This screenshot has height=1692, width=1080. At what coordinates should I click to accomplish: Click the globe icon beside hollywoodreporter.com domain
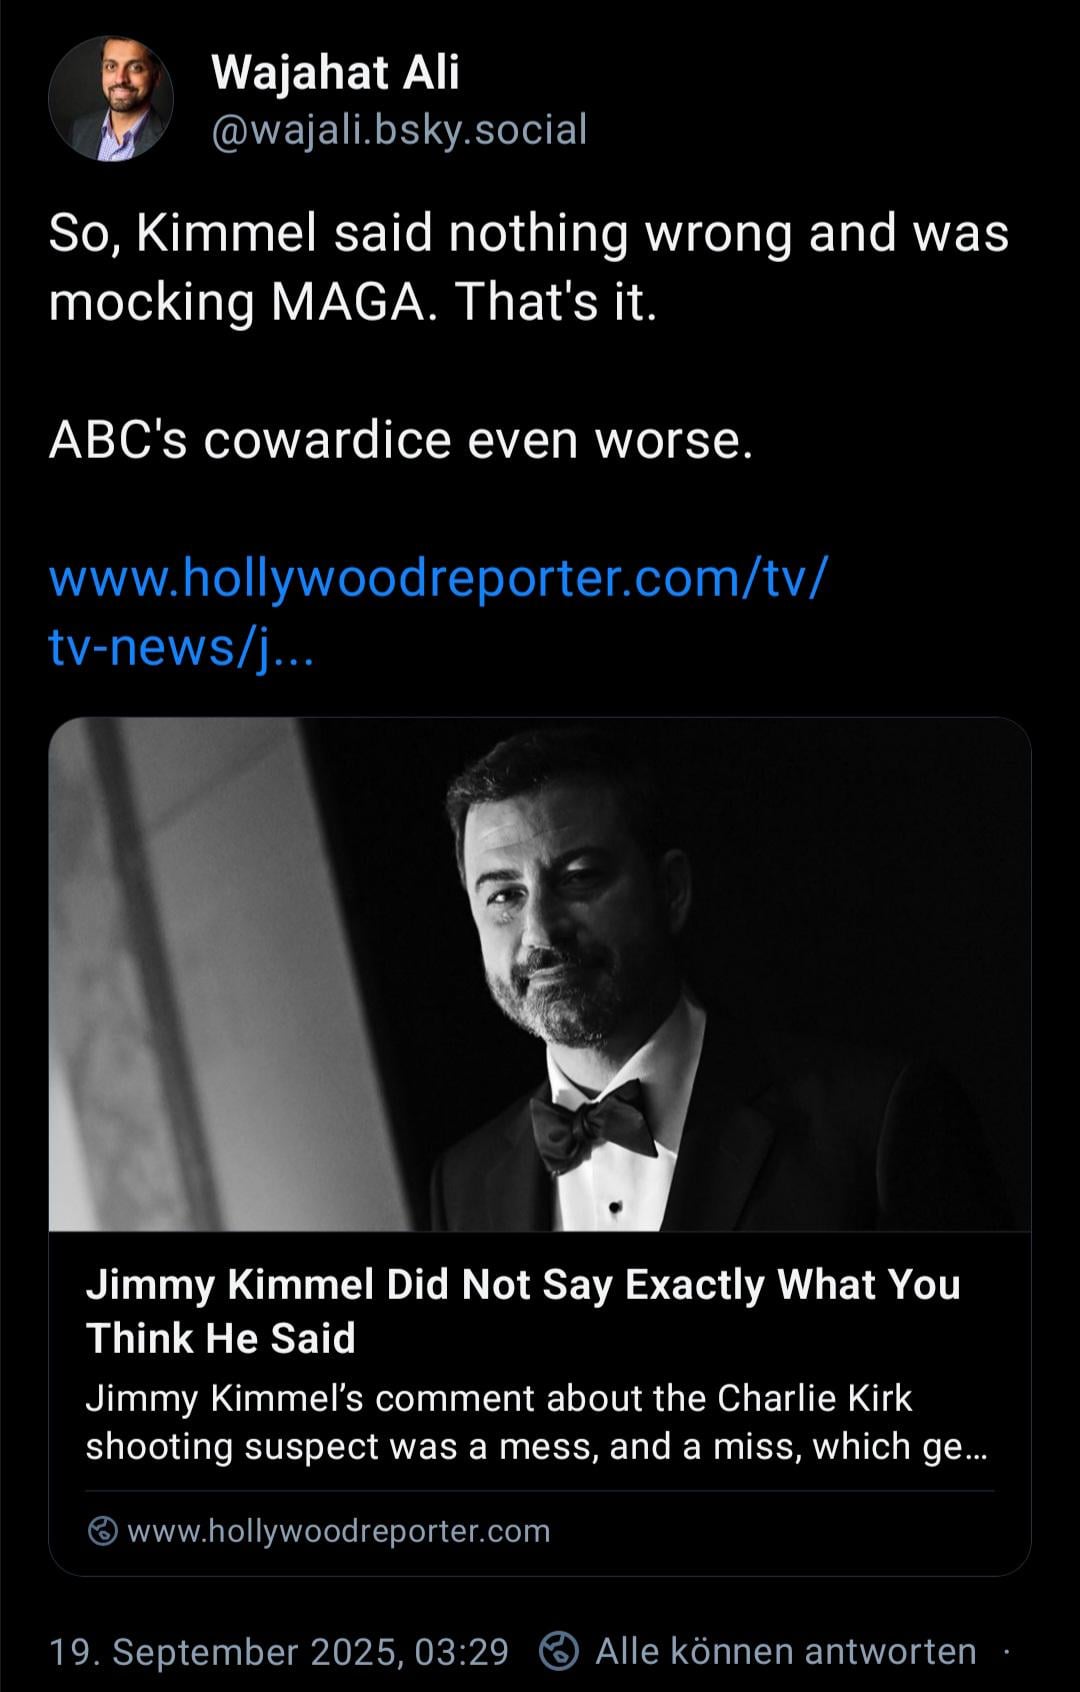[x=103, y=1531]
